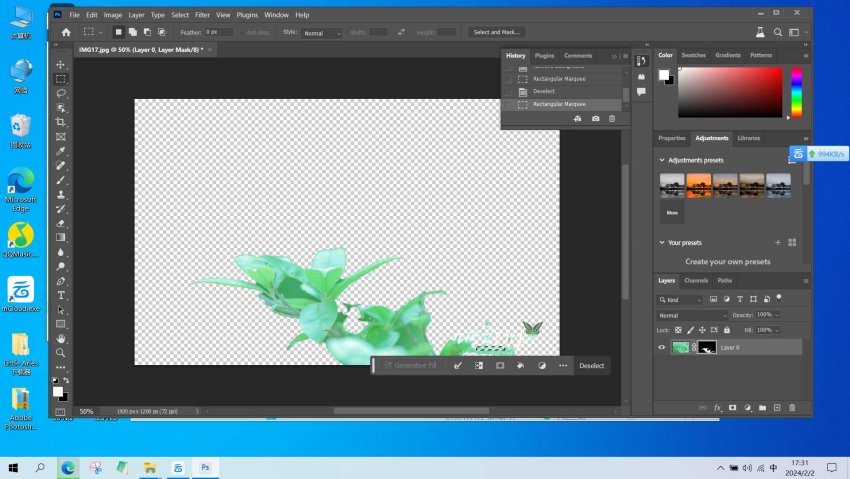Select the Eraser tool
Image resolution: width=850 pixels, height=479 pixels.
coord(61,223)
